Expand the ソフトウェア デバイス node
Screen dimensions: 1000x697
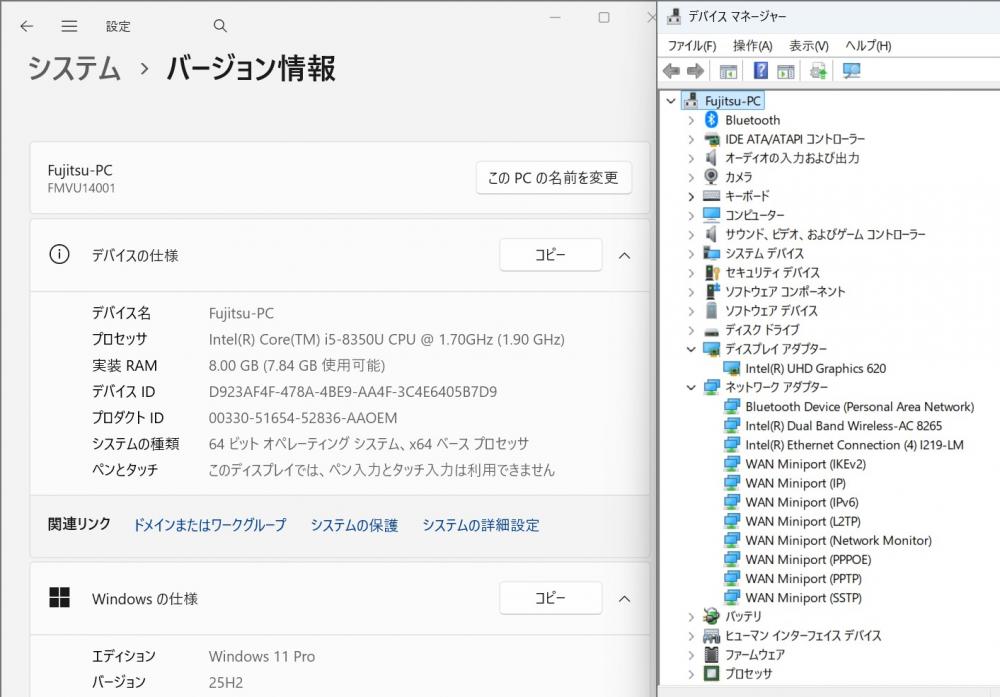click(691, 311)
